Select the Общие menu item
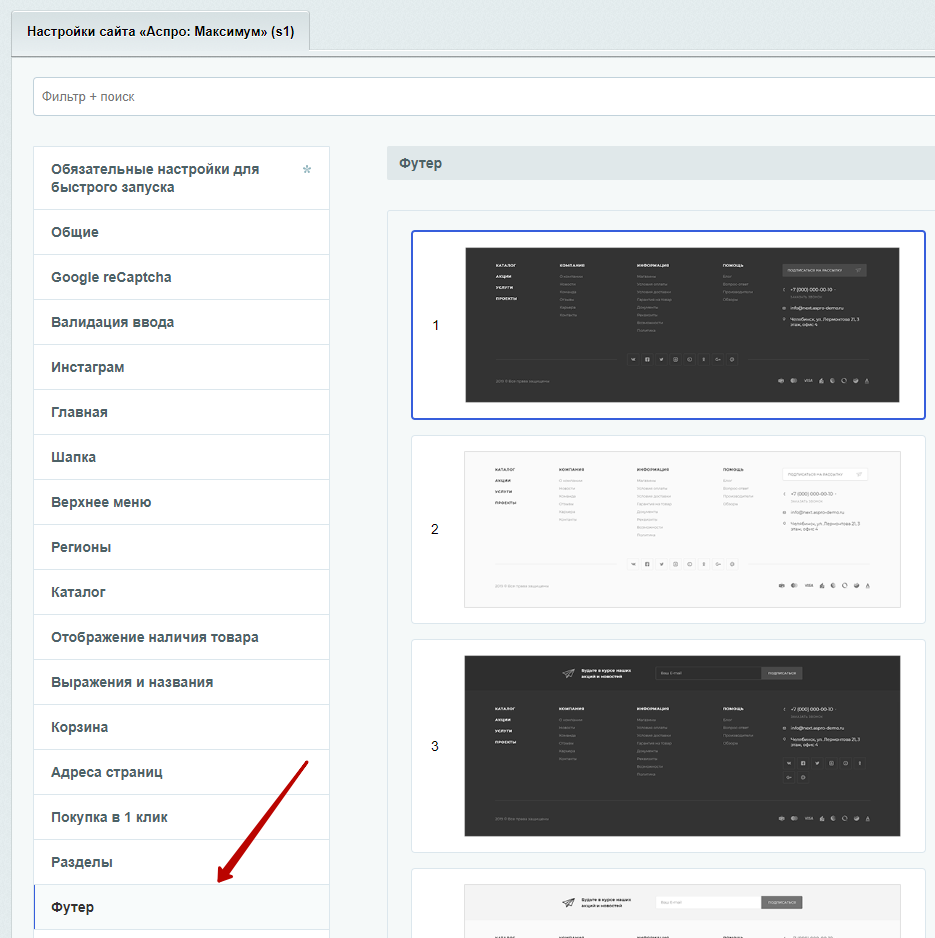The width and height of the screenshot is (935, 938). pyautogui.click(x=181, y=232)
